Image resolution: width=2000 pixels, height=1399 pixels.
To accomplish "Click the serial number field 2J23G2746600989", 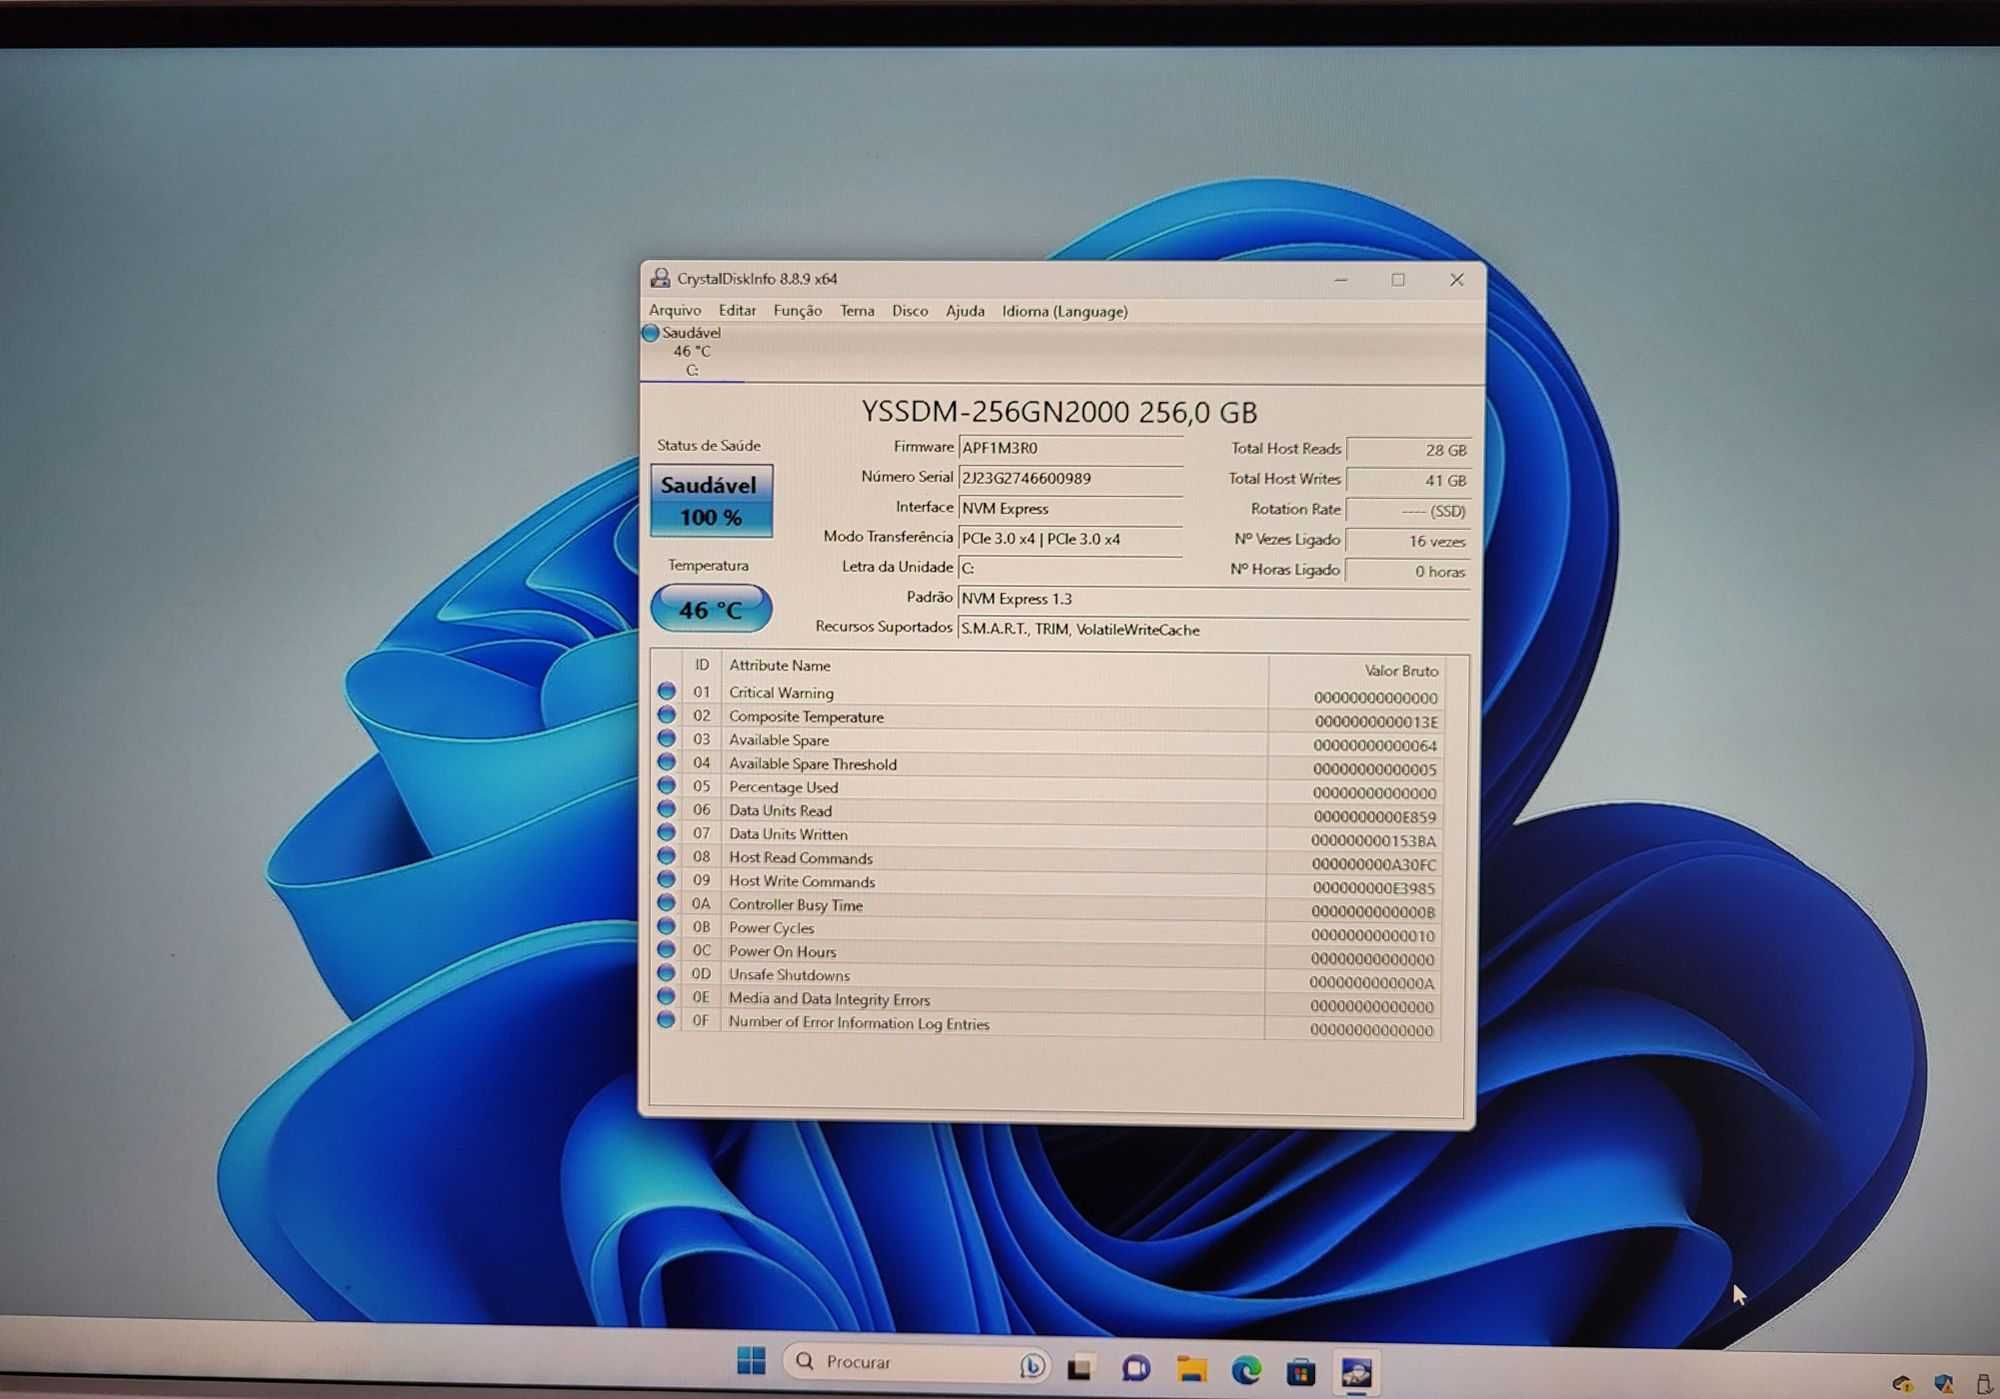I will pyautogui.click(x=1070, y=478).
